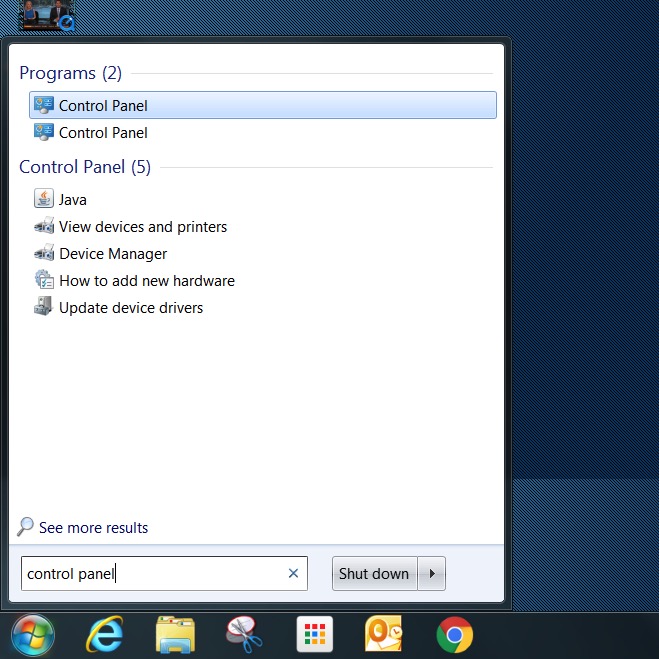Click the non-highlighted Control Panel result's icon
Screen dimensions: 659x659
(44, 132)
